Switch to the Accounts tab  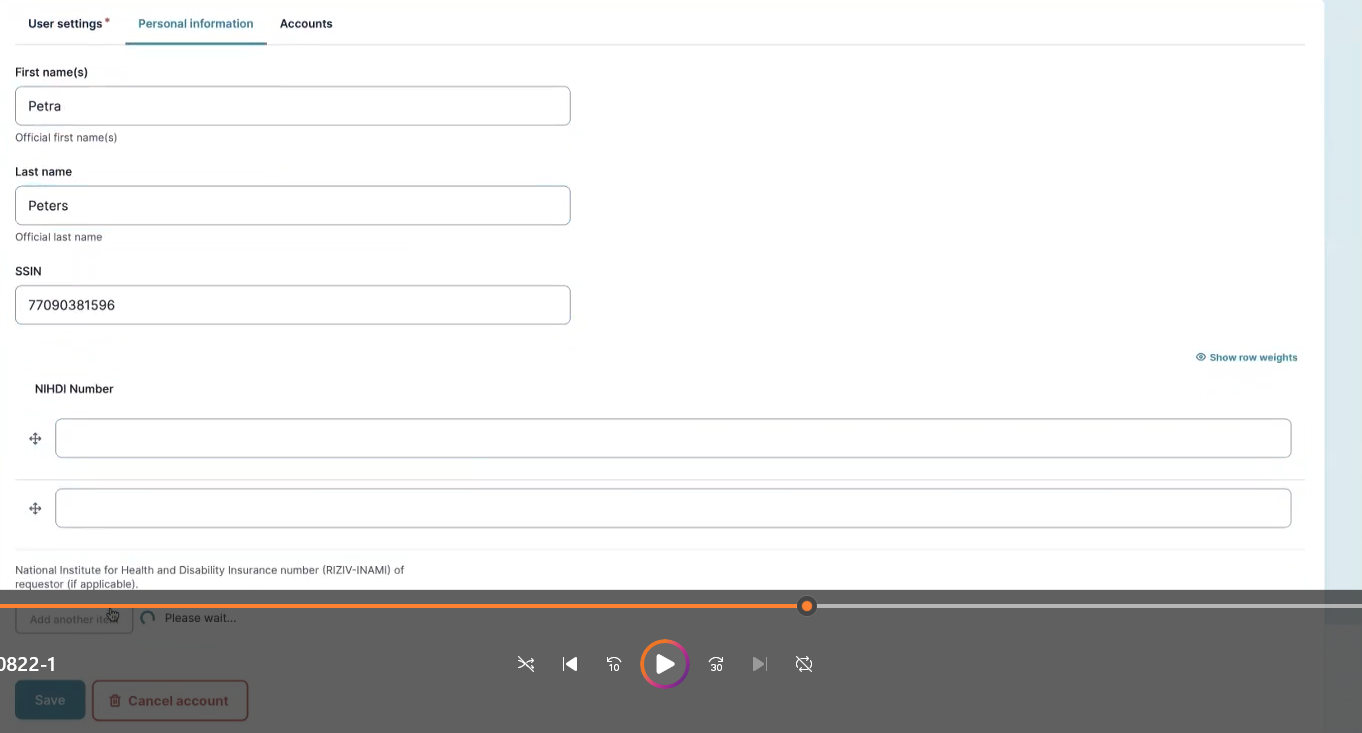306,23
